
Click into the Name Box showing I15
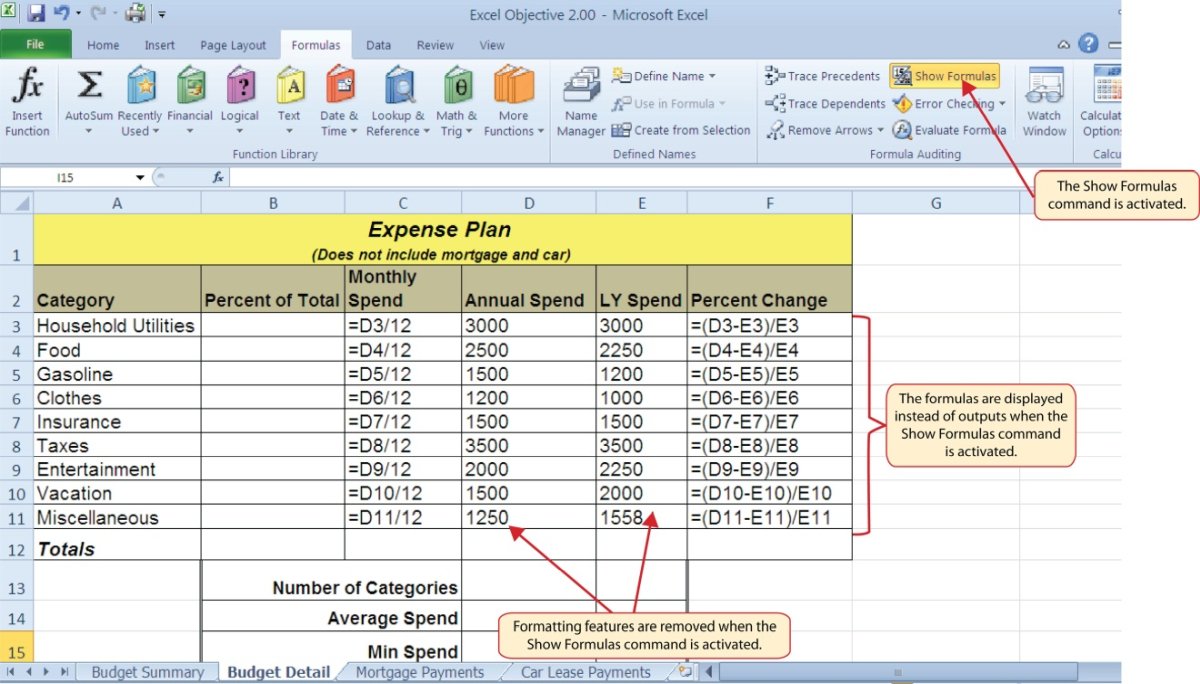(66, 177)
